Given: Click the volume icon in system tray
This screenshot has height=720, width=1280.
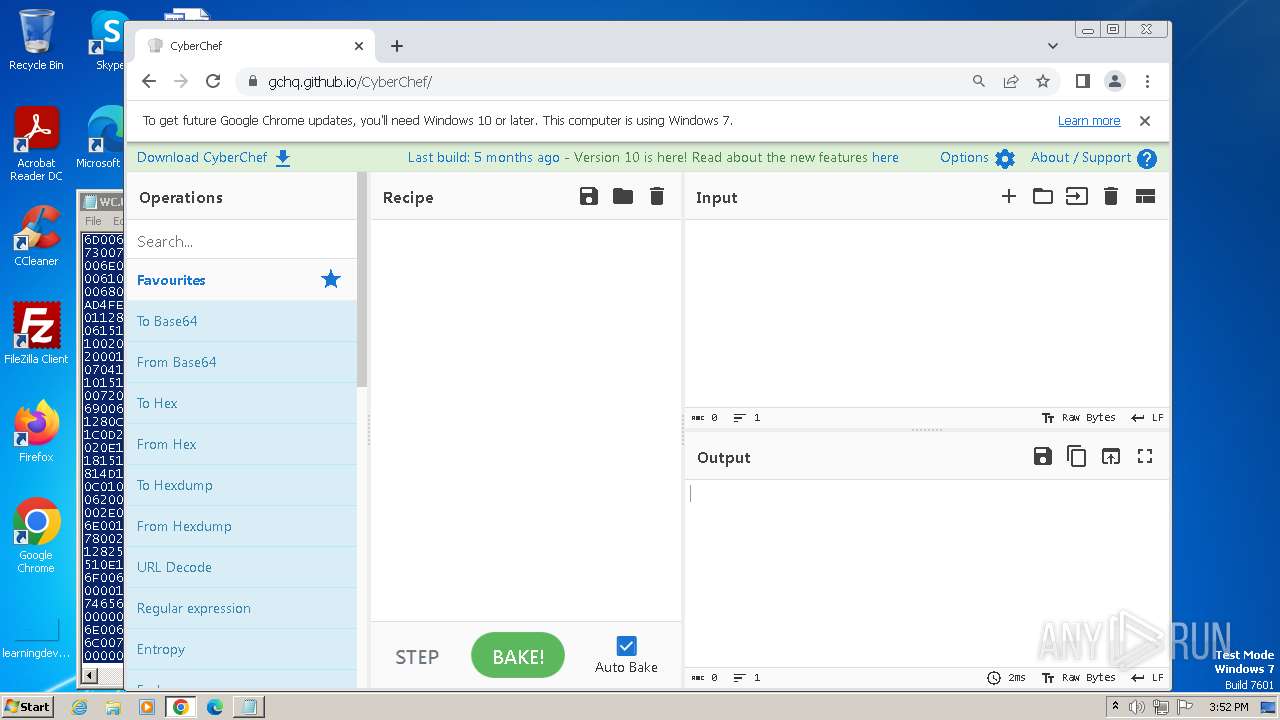Looking at the screenshot, I should [x=1137, y=707].
